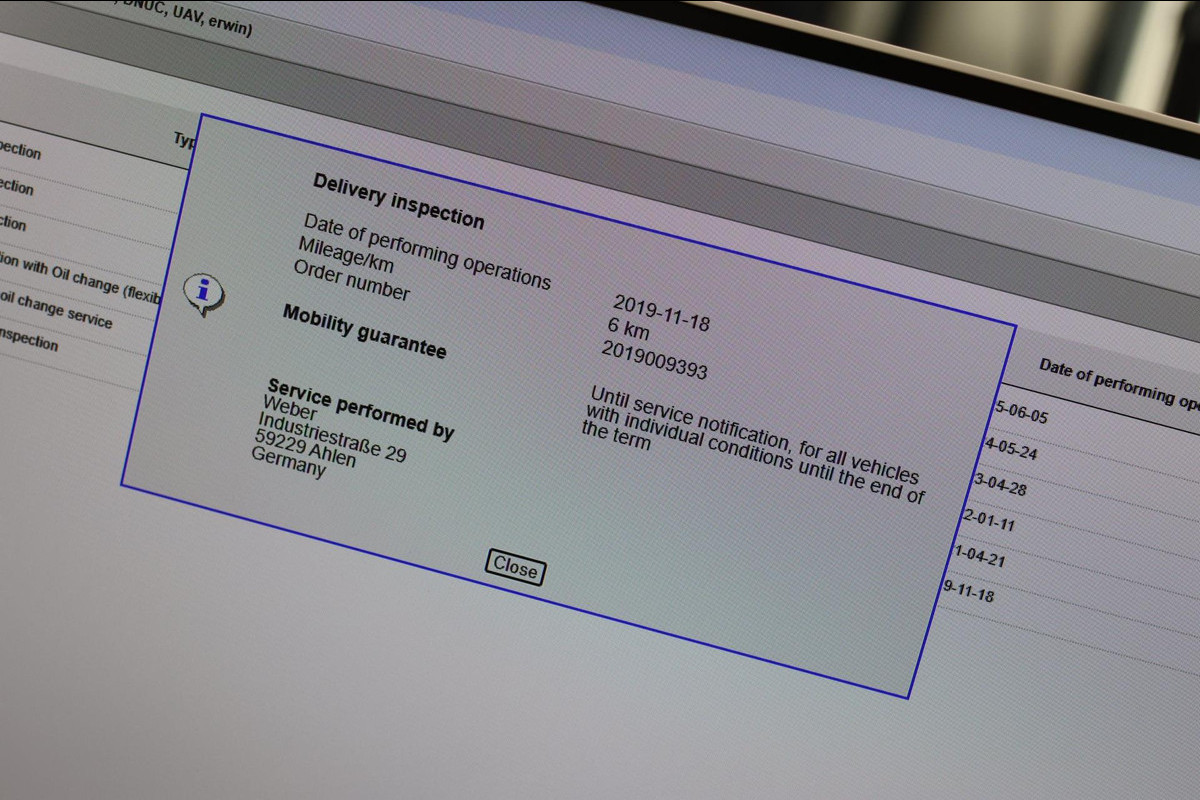Click the 'Delivery inspection' dialog heading
Viewport: 1200px width, 800px height.
(398, 201)
